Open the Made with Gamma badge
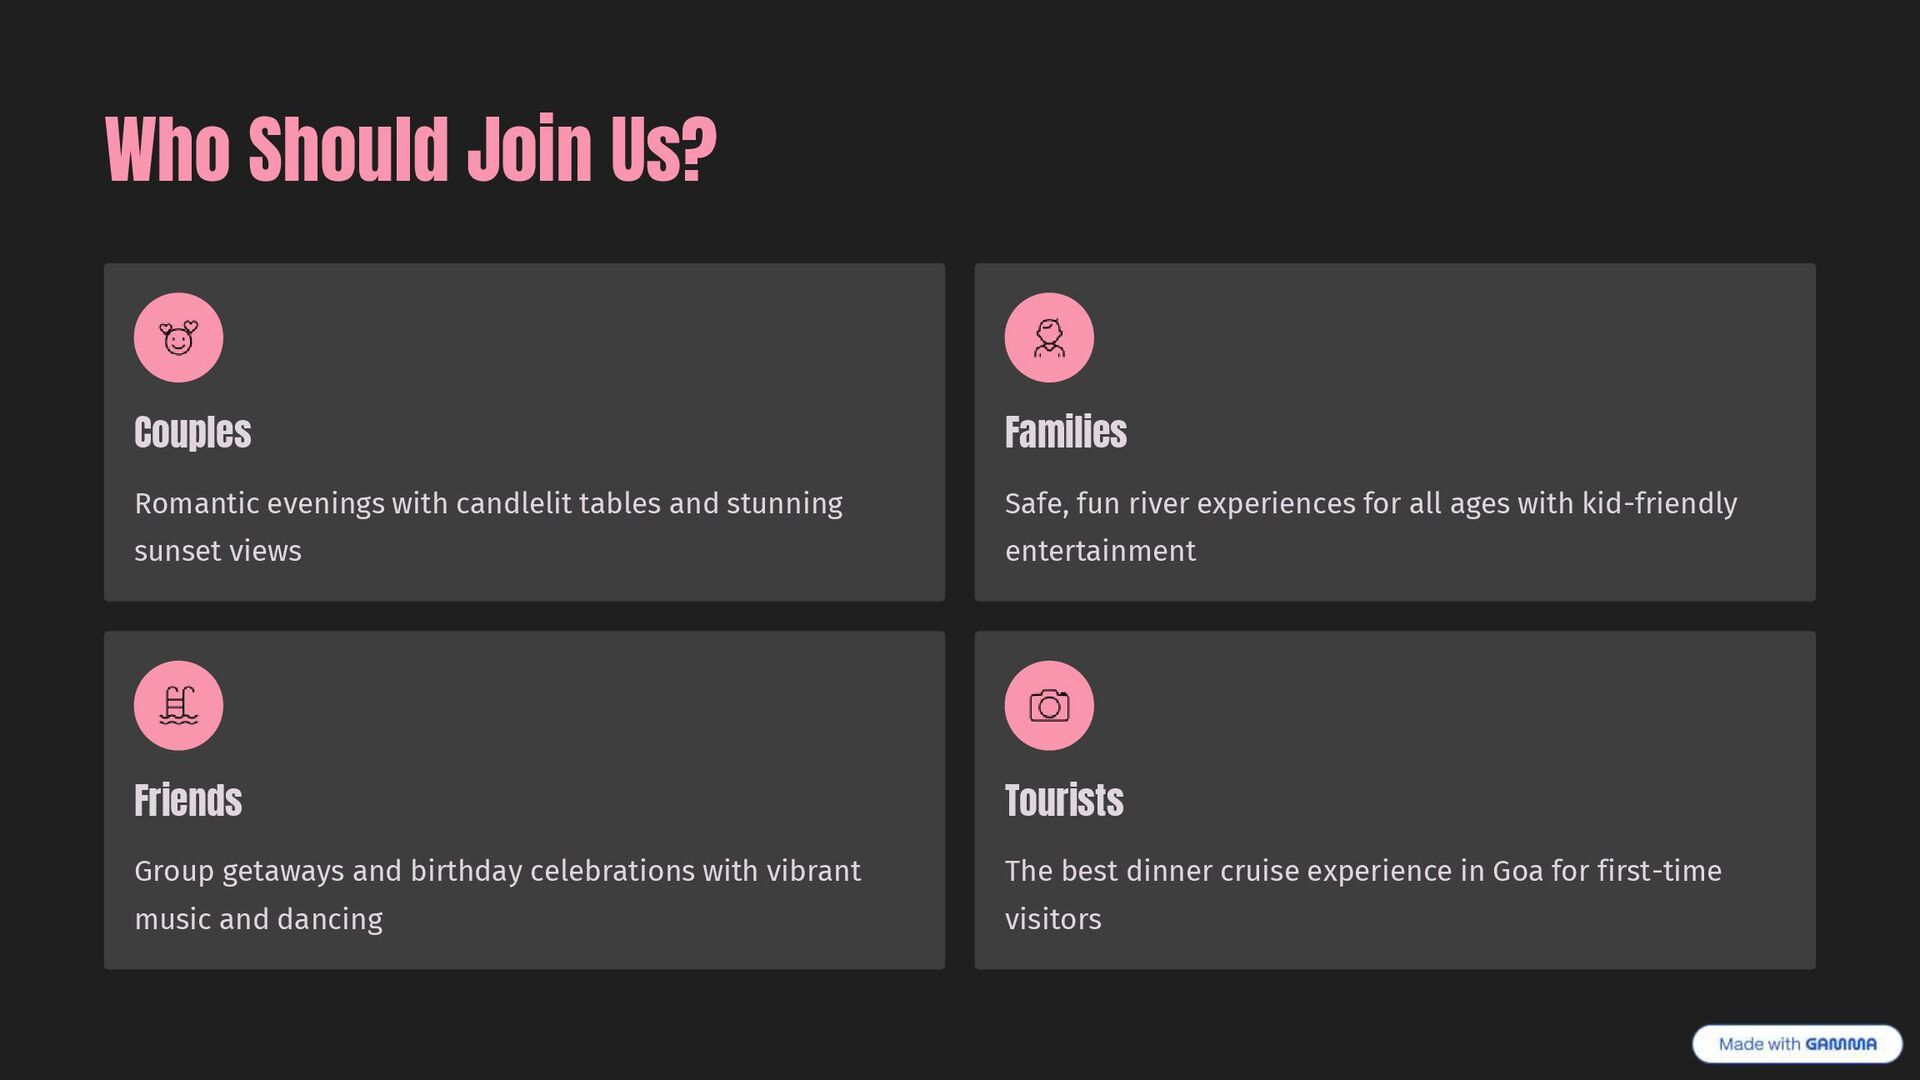1920x1080 pixels. (1797, 1044)
